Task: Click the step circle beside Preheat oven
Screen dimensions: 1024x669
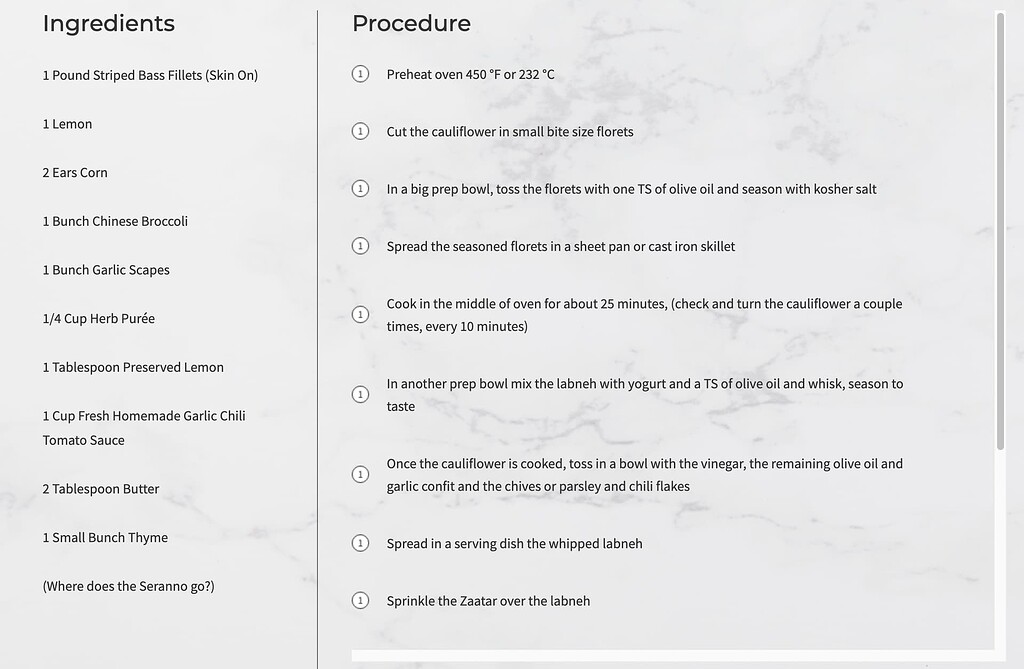Action: click(361, 74)
